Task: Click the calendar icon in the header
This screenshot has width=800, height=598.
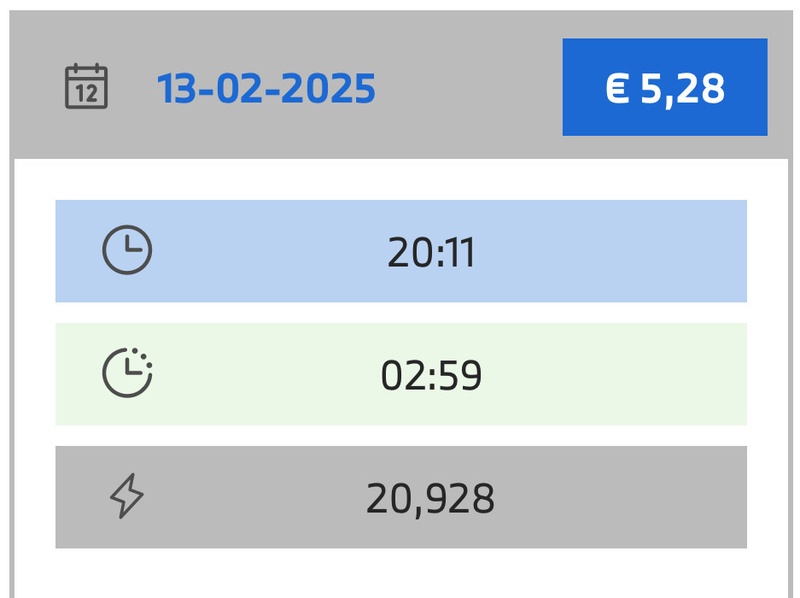Action: tap(86, 87)
